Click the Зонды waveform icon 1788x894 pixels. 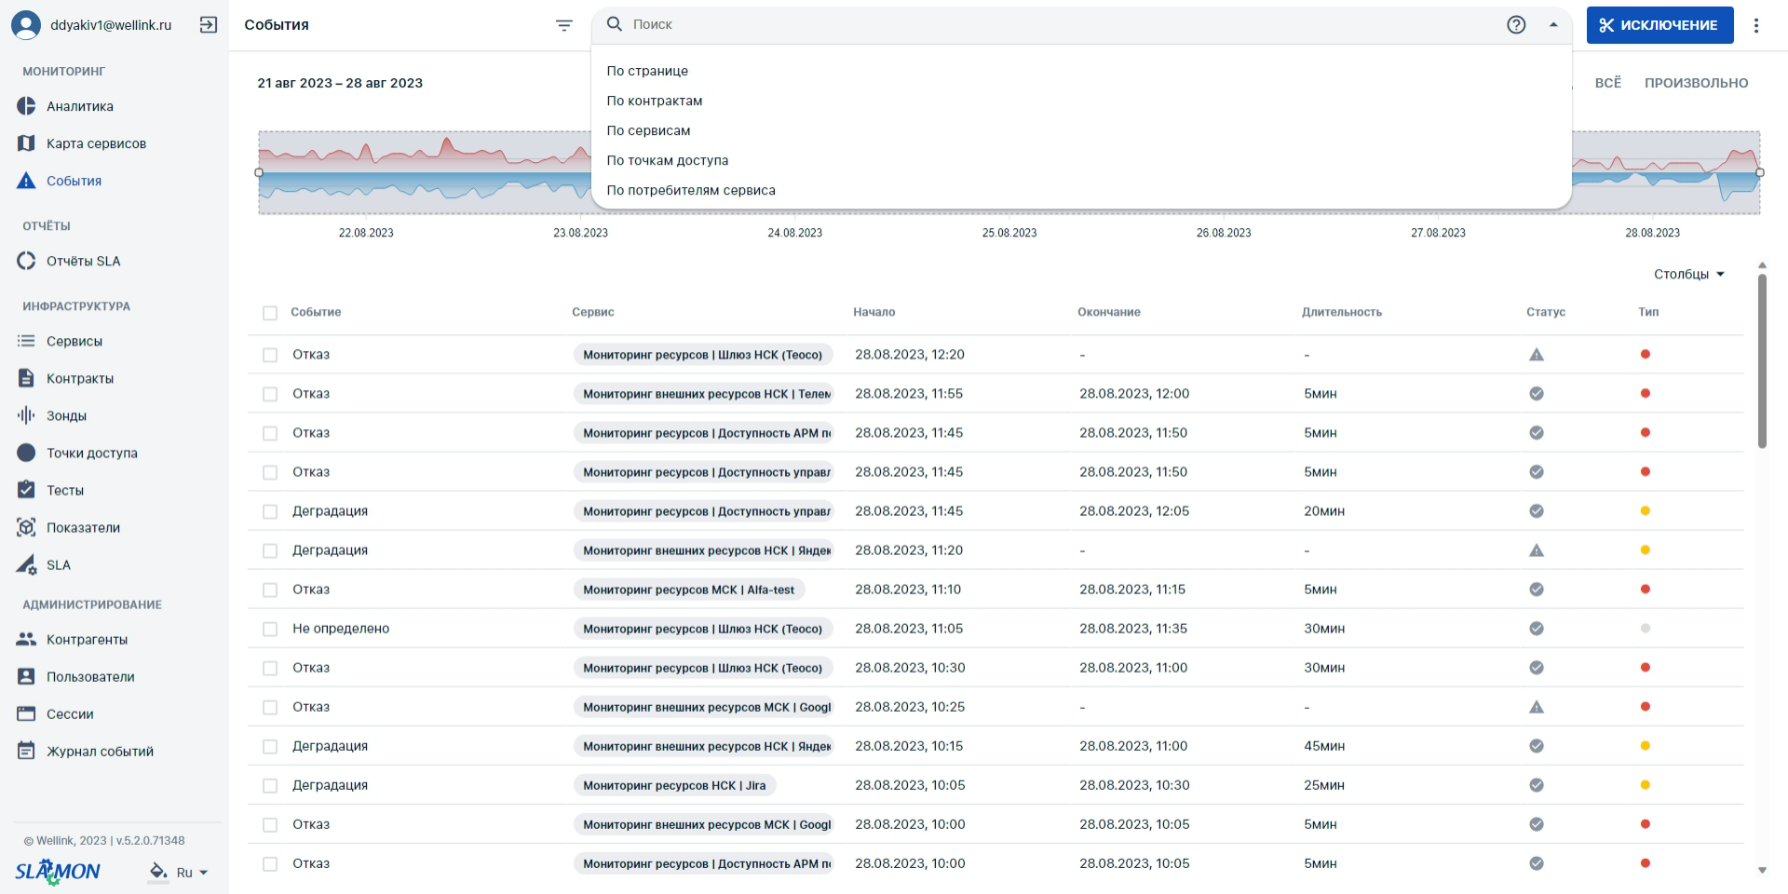pos(26,415)
